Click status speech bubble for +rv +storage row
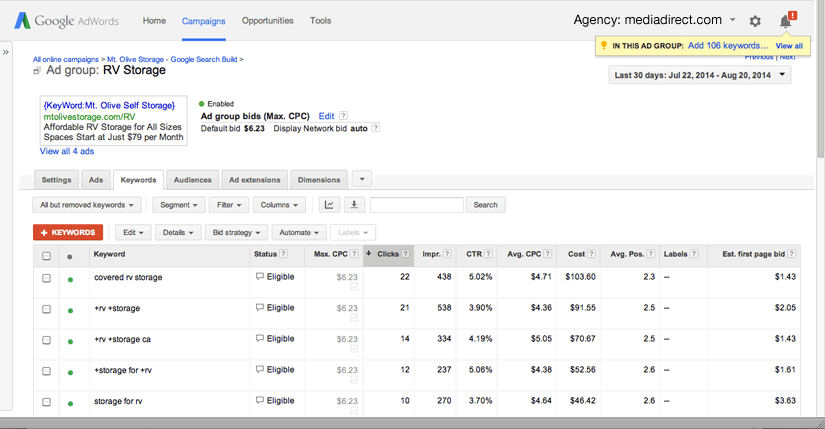 [x=259, y=307]
